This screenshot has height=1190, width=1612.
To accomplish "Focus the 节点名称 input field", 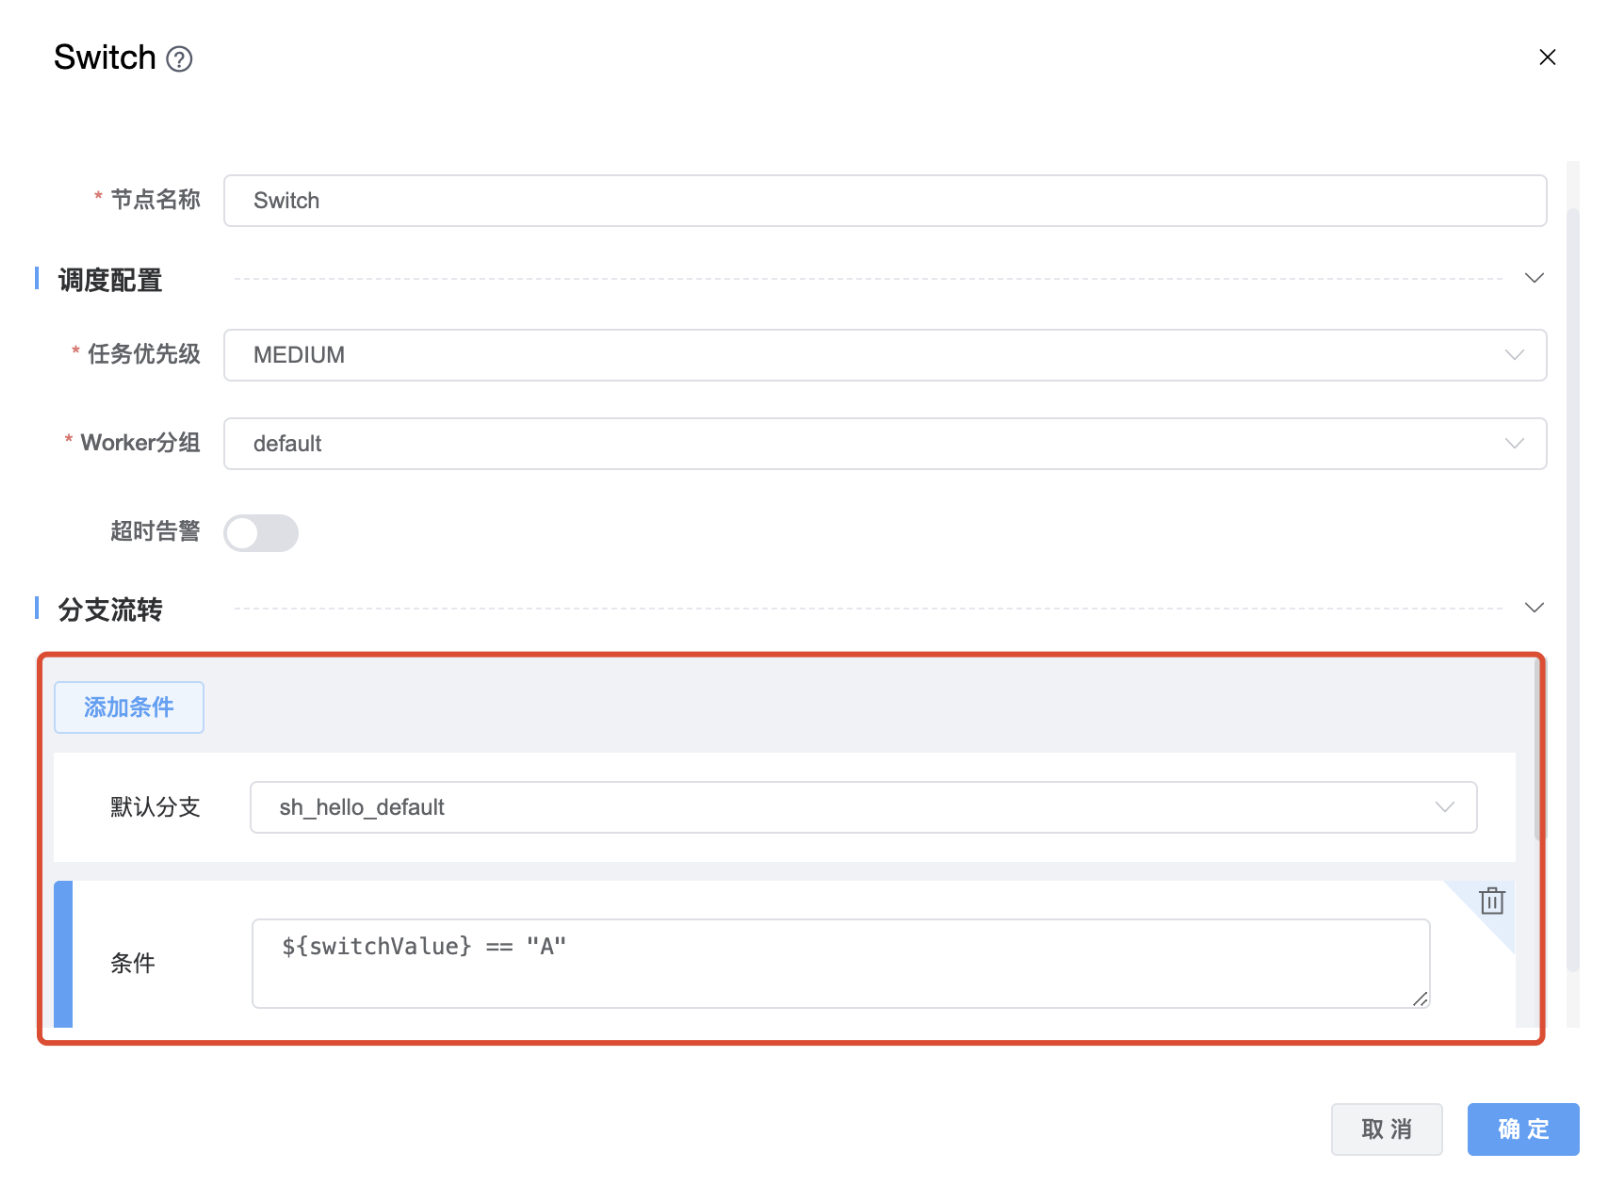I will pos(884,201).
